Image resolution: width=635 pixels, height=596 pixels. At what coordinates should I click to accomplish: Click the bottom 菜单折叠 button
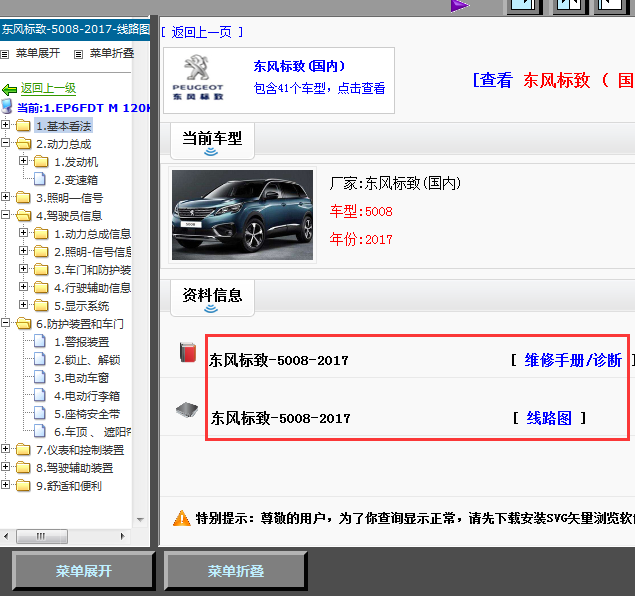236,571
